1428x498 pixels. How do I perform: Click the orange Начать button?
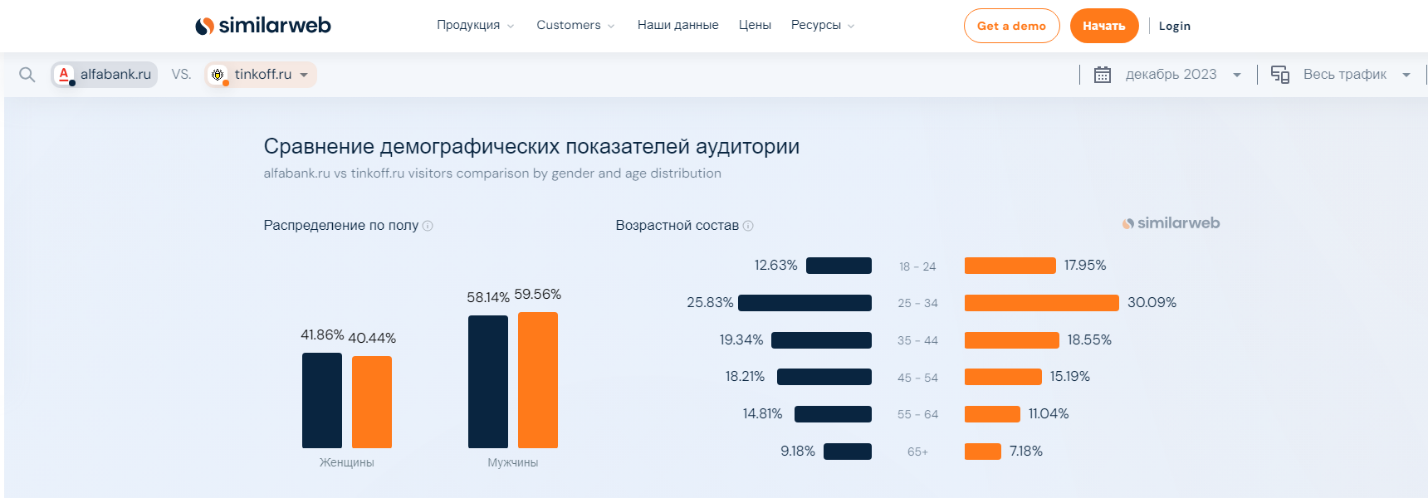point(1104,26)
